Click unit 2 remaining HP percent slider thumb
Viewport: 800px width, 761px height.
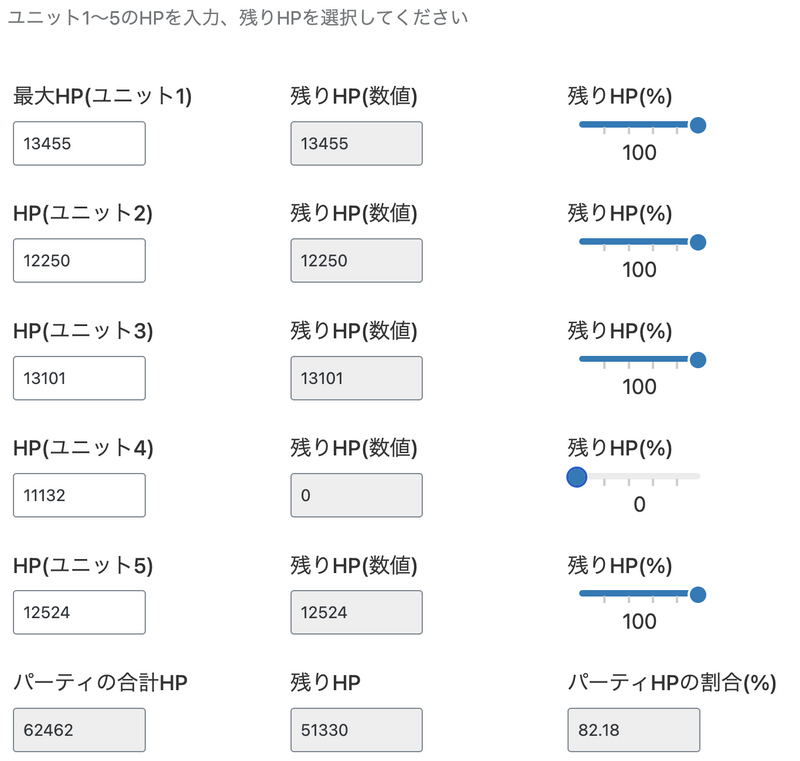(698, 242)
